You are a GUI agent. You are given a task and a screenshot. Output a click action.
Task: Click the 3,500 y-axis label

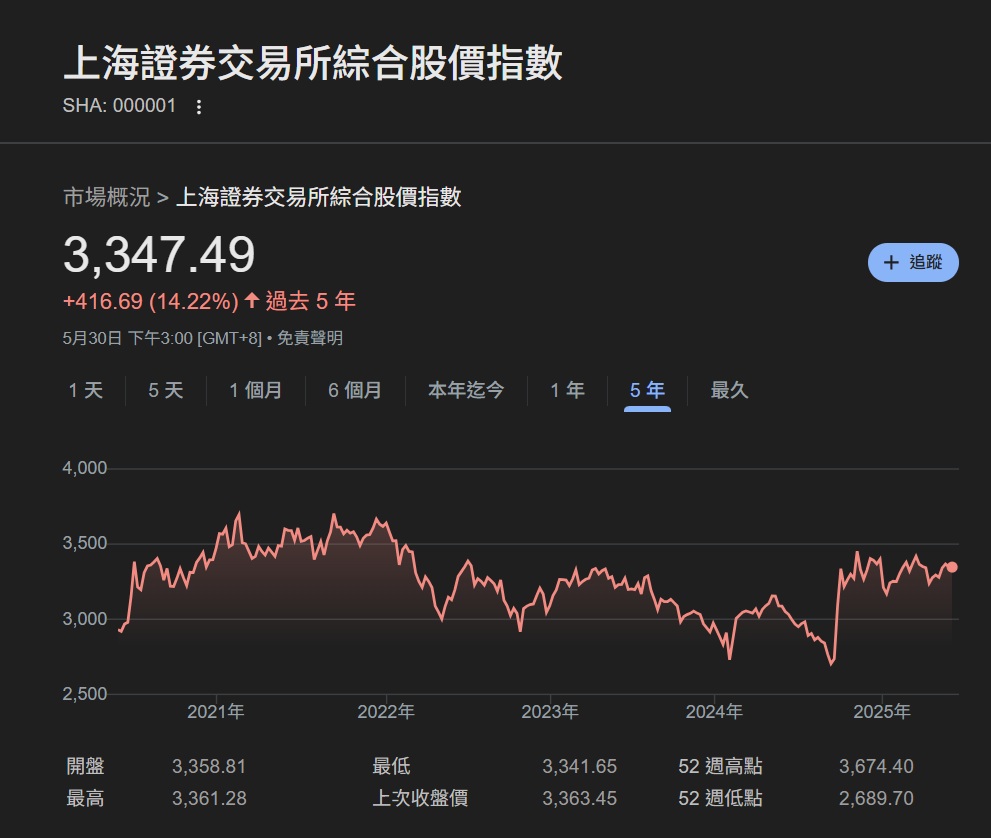85,543
